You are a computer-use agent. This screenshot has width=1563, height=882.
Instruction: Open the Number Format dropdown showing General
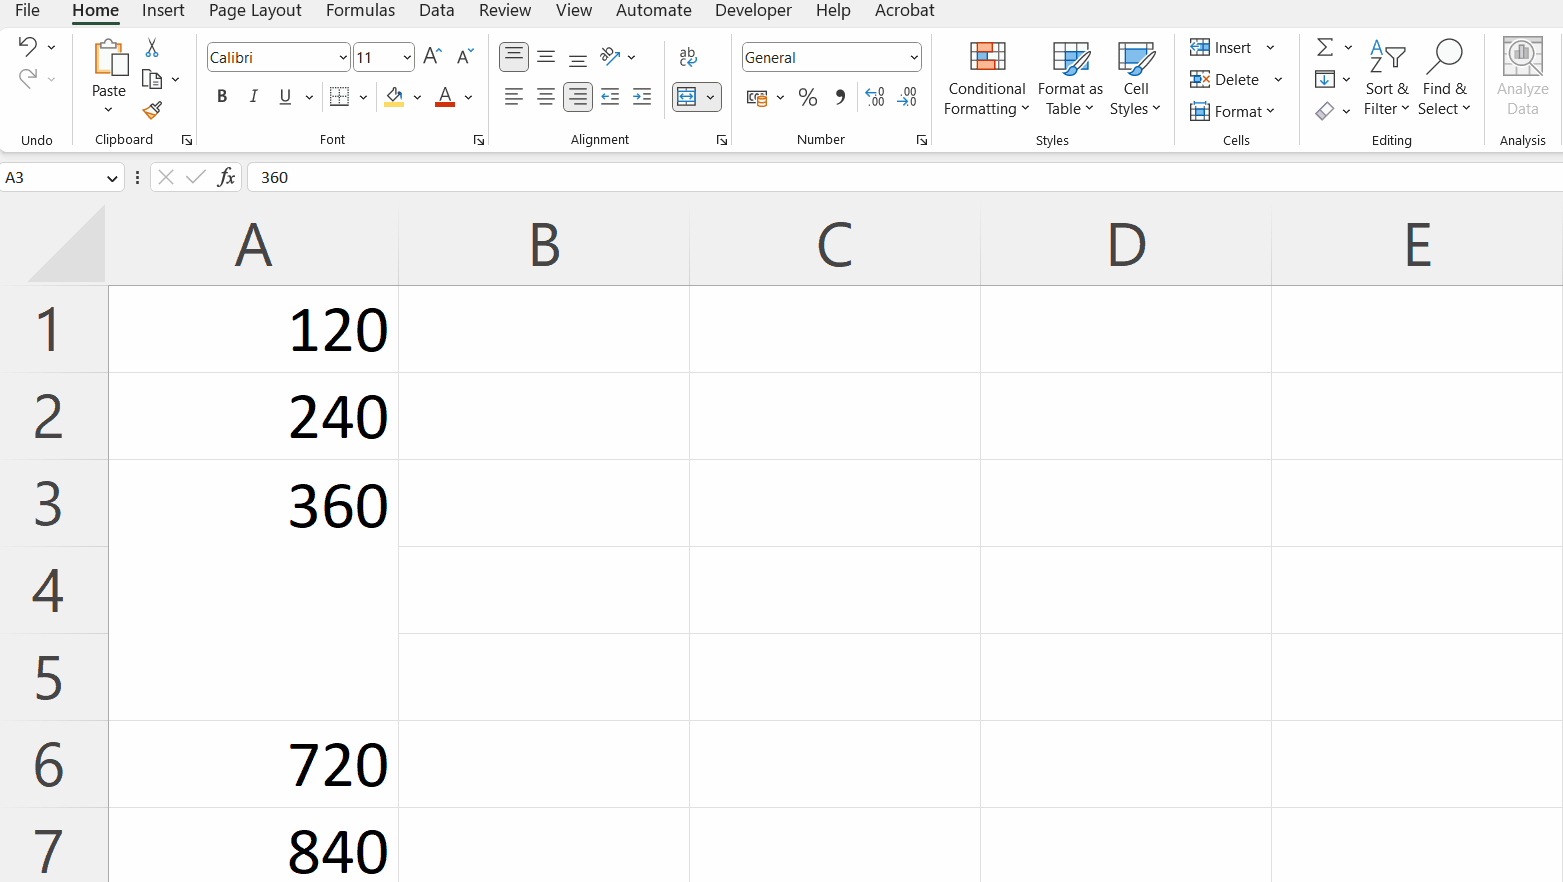[831, 57]
